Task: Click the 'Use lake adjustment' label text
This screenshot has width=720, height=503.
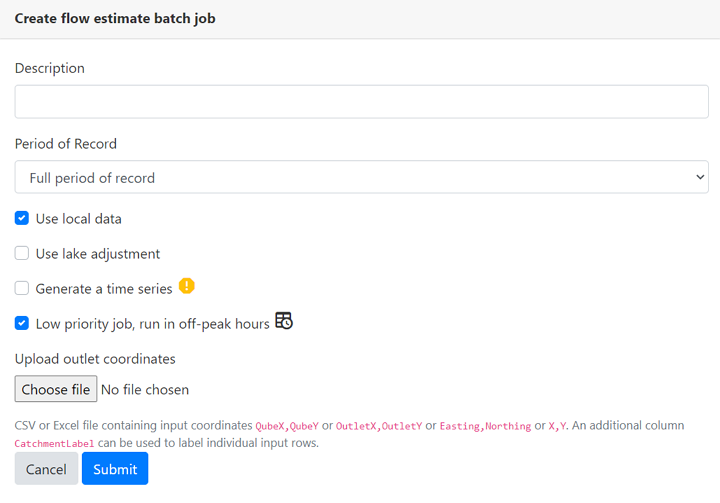Action: 98,254
